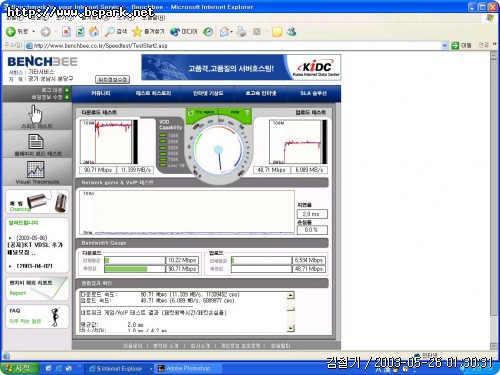Open the 초고속 인터넷 navigation tab
Screen dimensions: 500x375
261,93
